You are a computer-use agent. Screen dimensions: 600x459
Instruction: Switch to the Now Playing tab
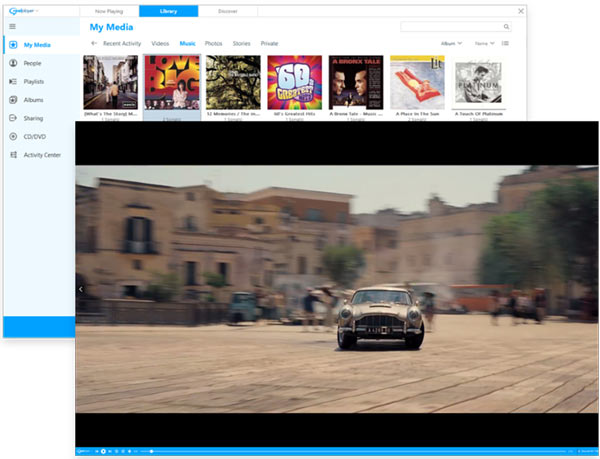[109, 11]
